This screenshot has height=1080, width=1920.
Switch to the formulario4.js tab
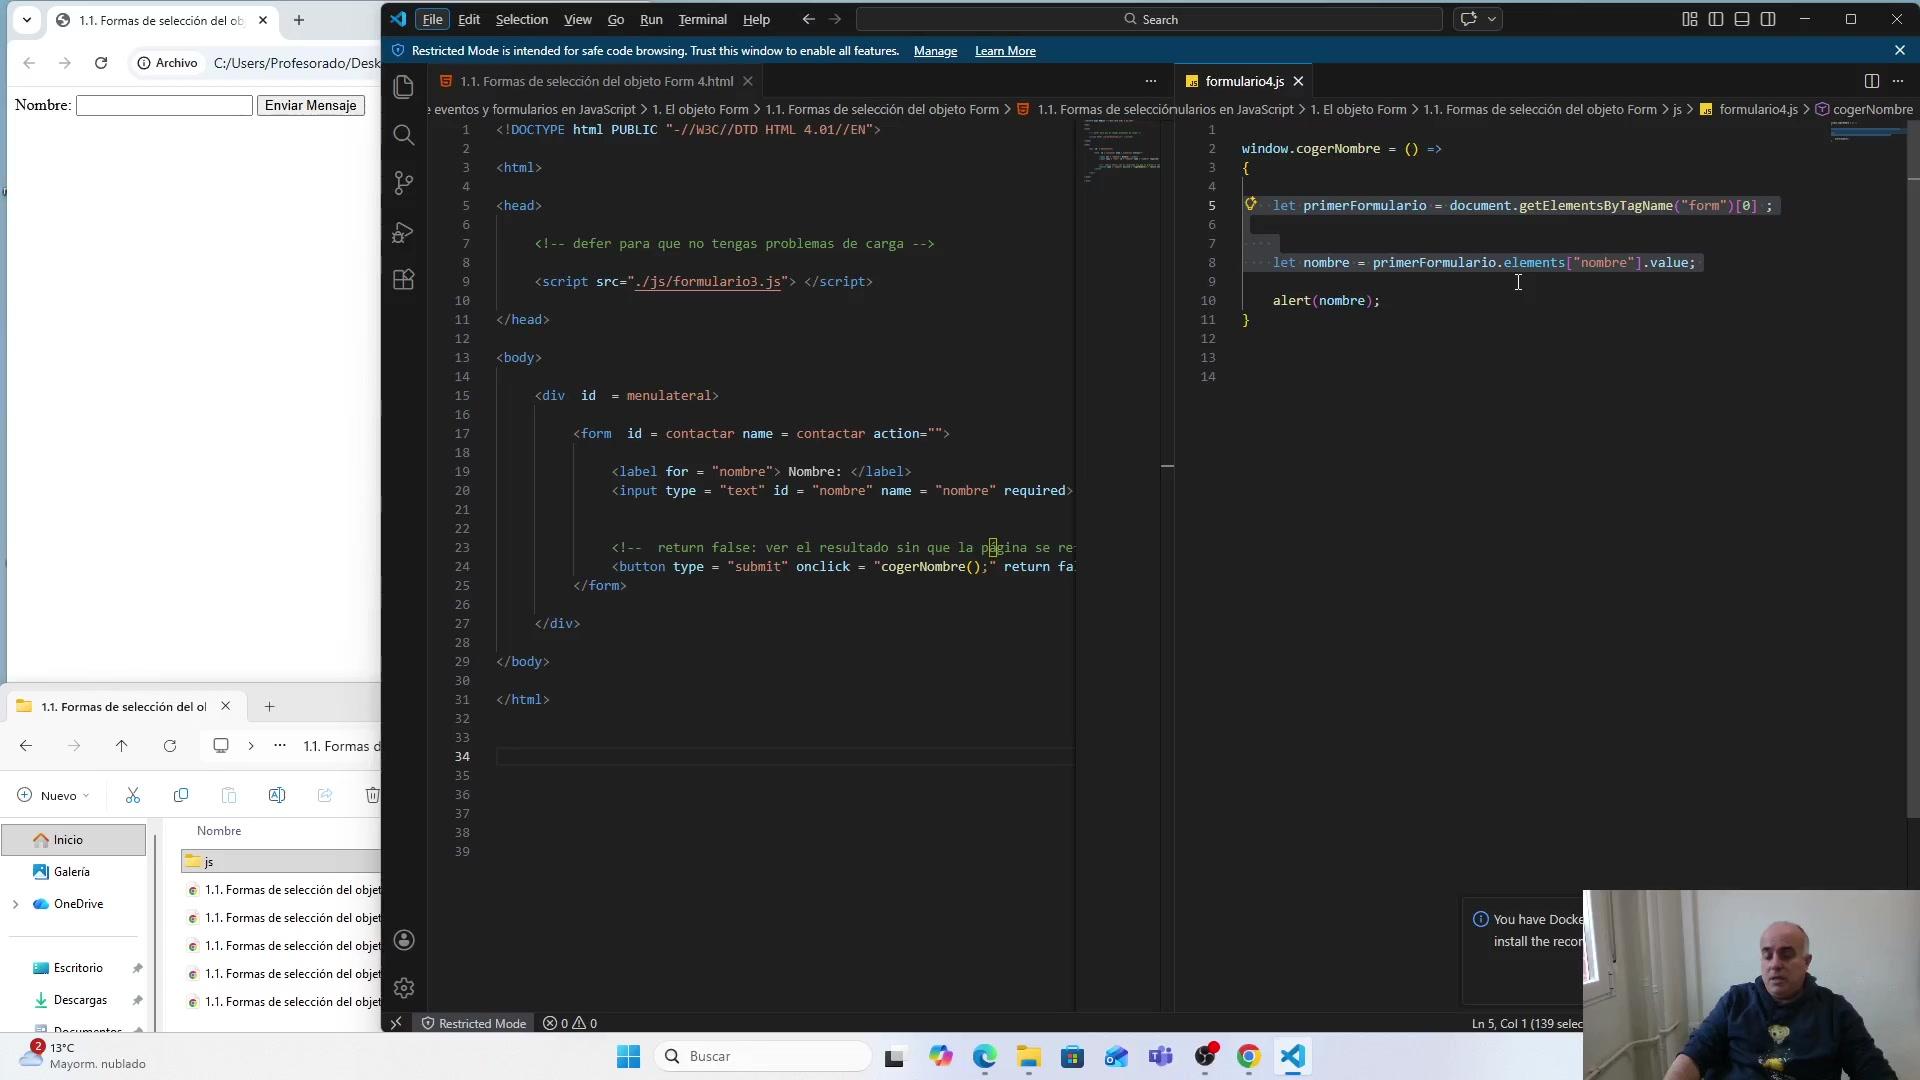(1245, 81)
